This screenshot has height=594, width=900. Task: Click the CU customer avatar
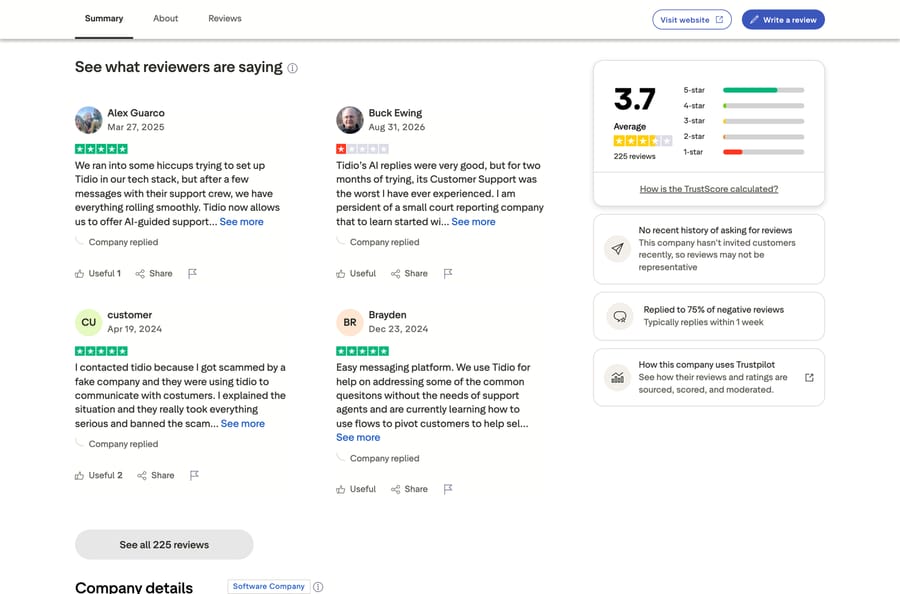(88, 322)
